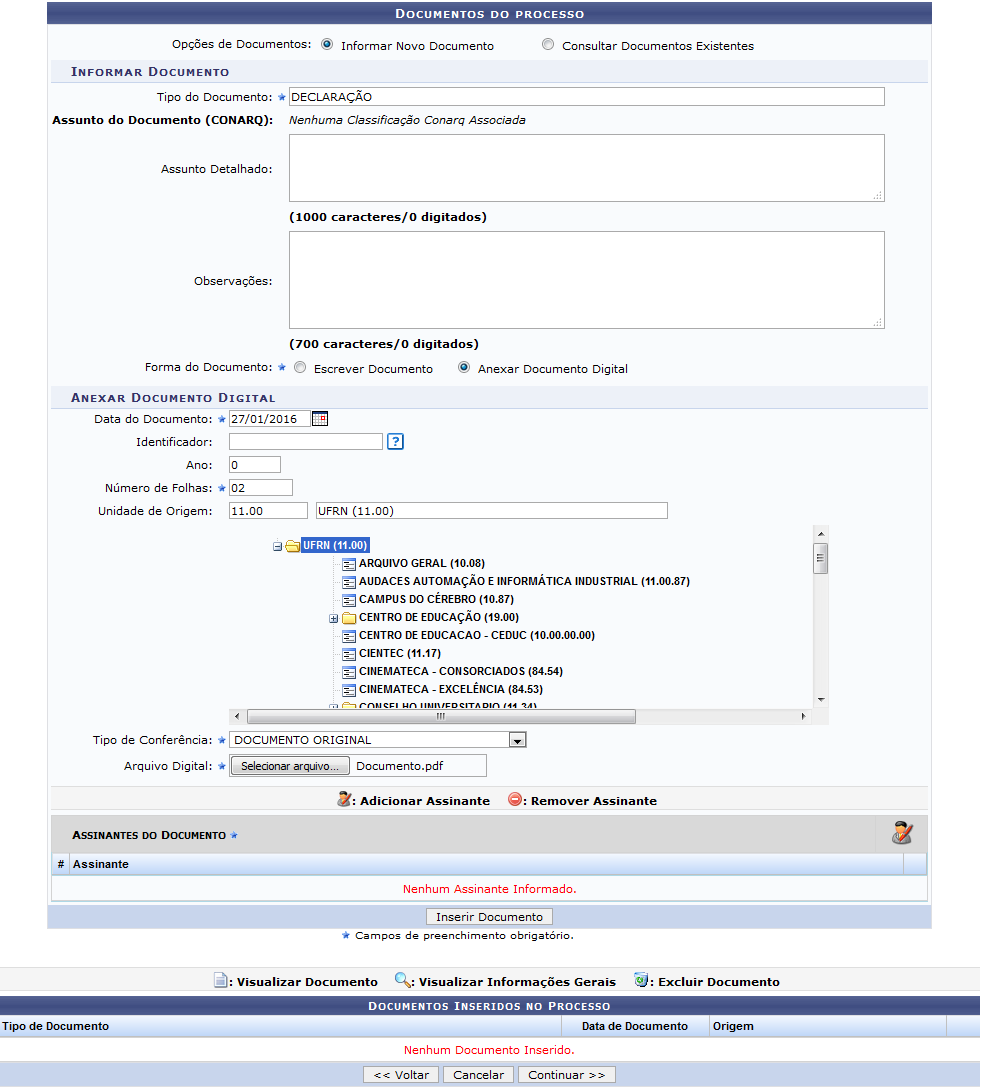Collapse the UFRN (11.00) tree node

277,546
